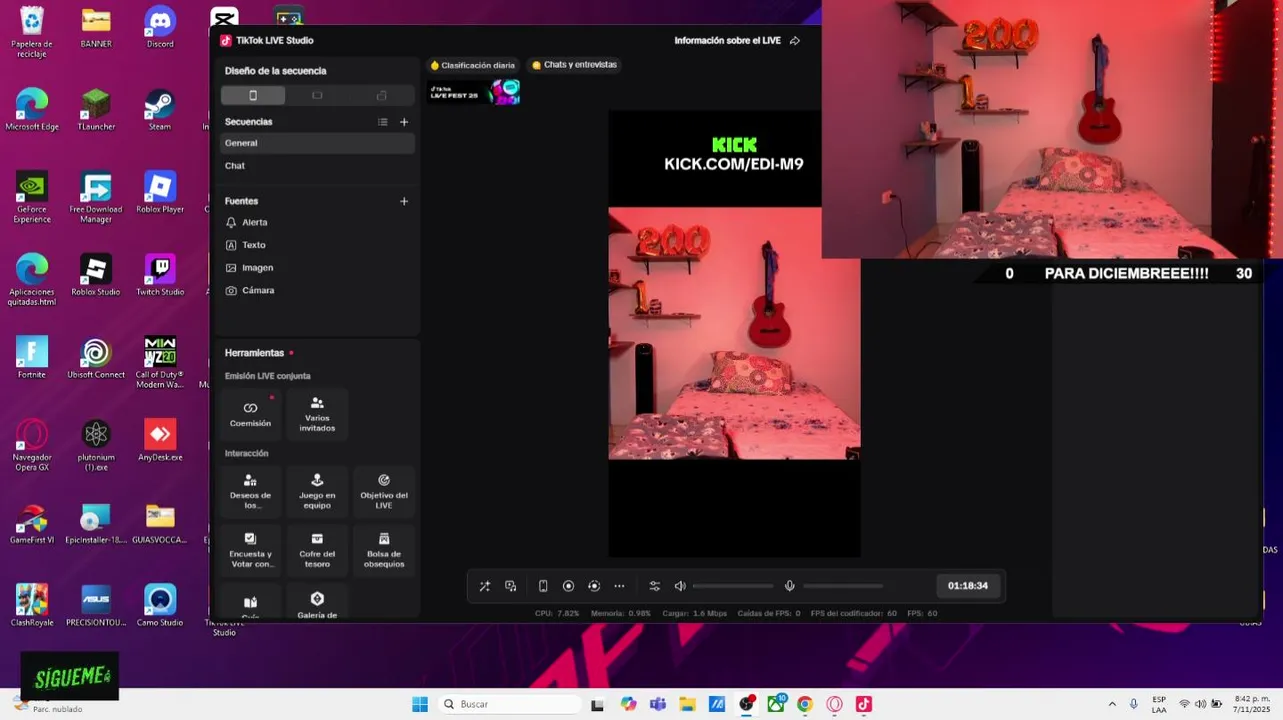
Task: Open File Explorer from taskbar
Action: [x=687, y=704]
